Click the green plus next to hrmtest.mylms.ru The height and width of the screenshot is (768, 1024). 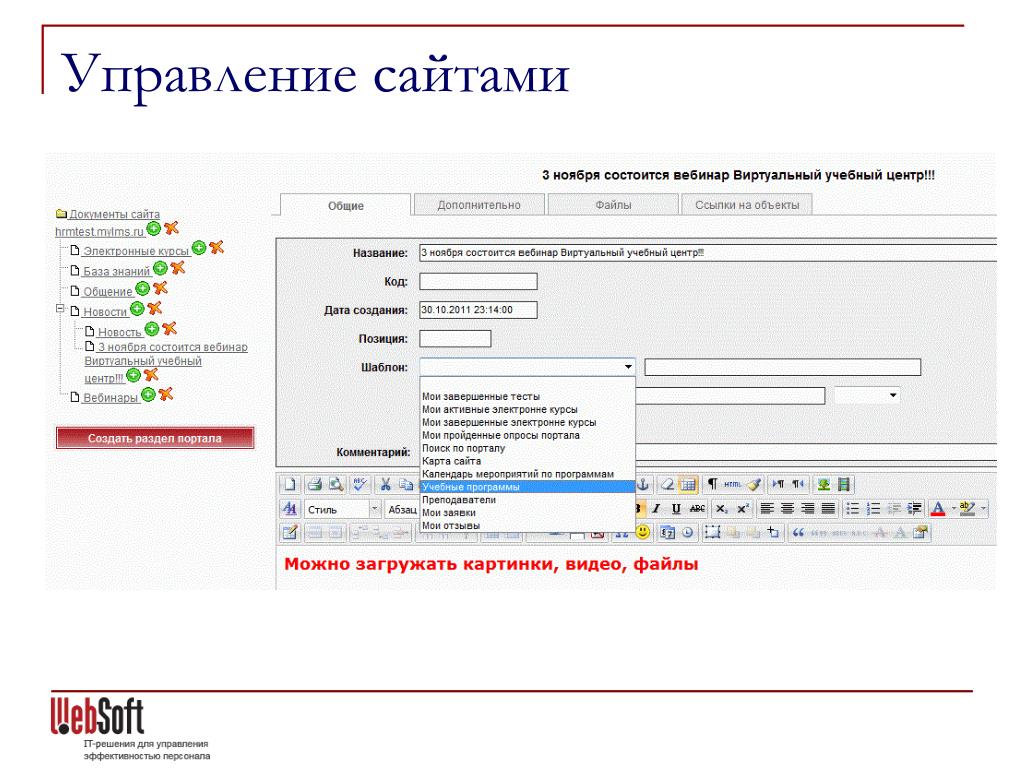coord(153,229)
